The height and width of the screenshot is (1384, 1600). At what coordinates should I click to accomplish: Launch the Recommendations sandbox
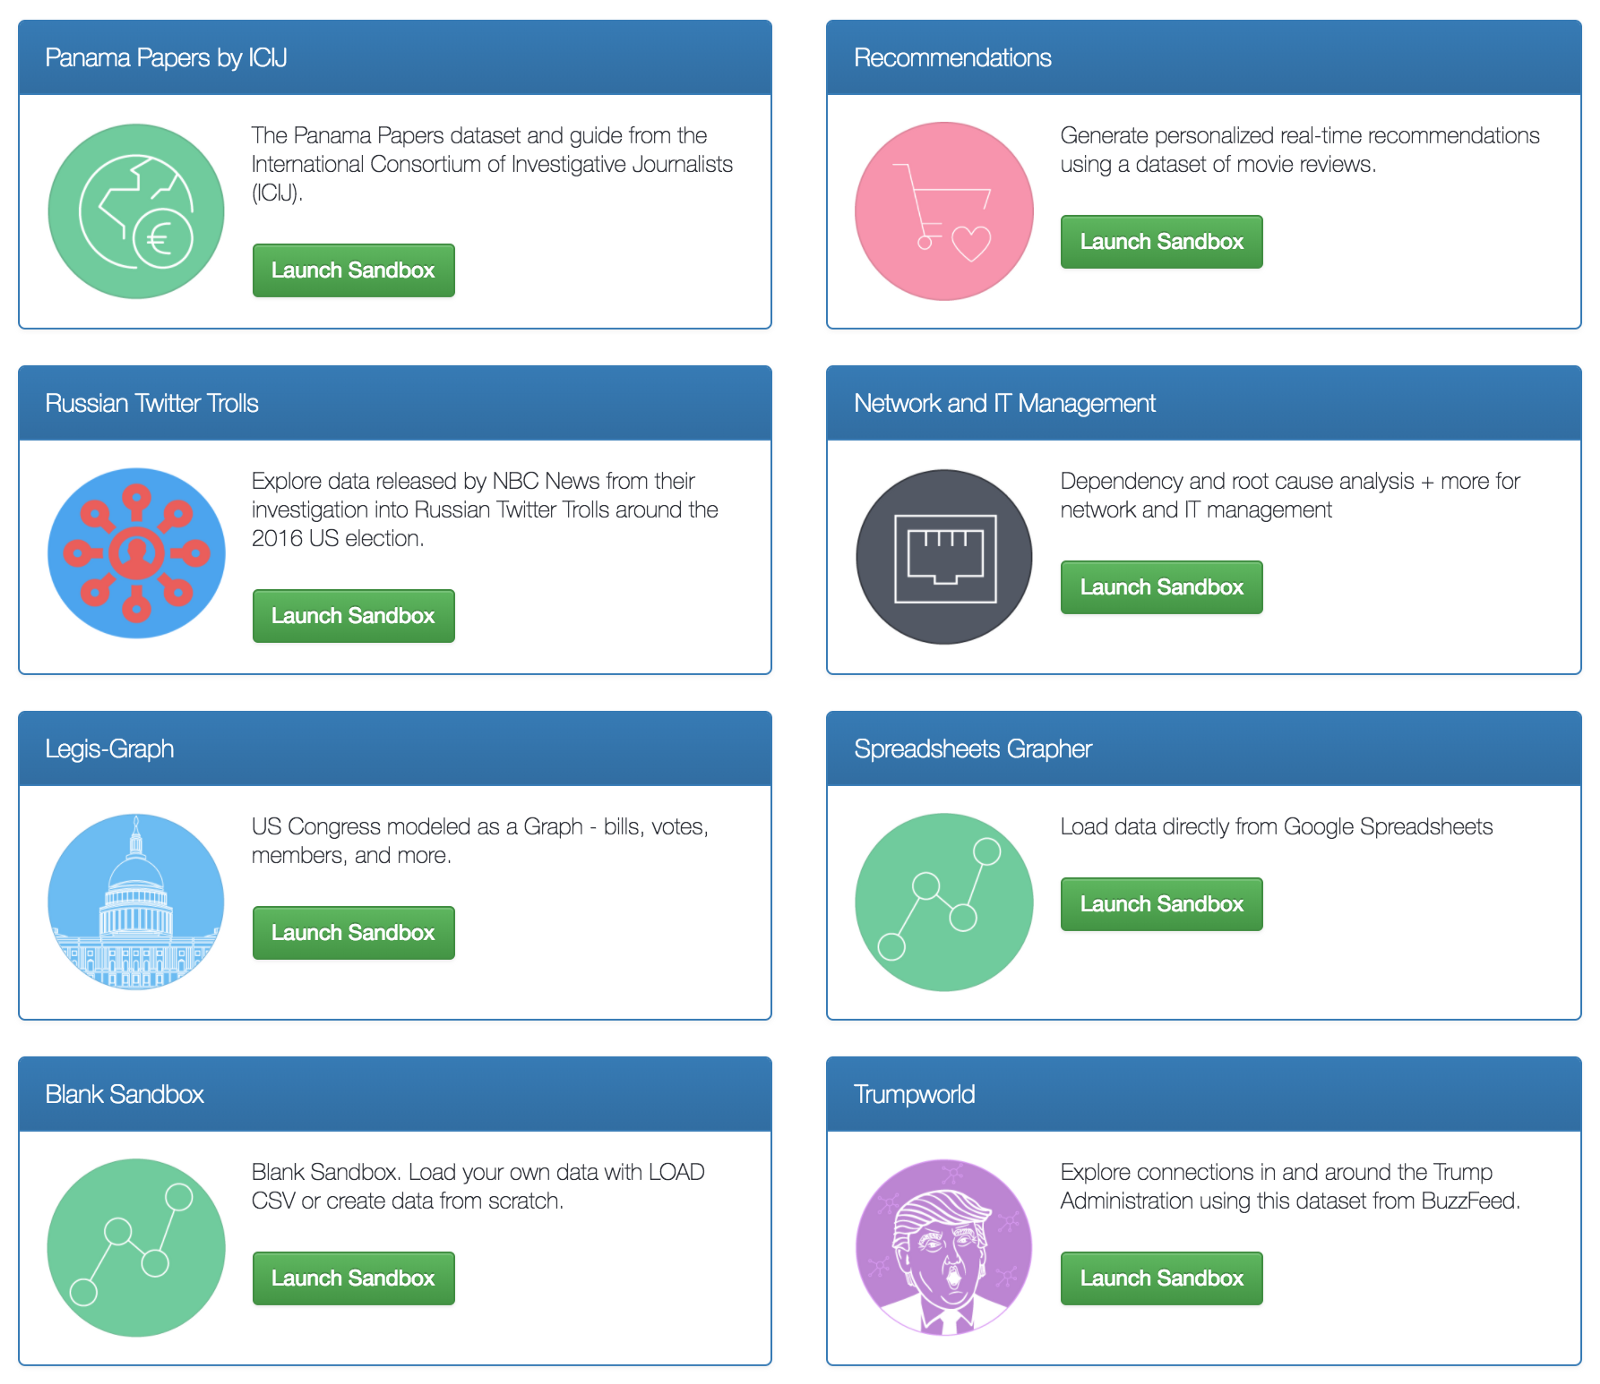tap(1161, 242)
